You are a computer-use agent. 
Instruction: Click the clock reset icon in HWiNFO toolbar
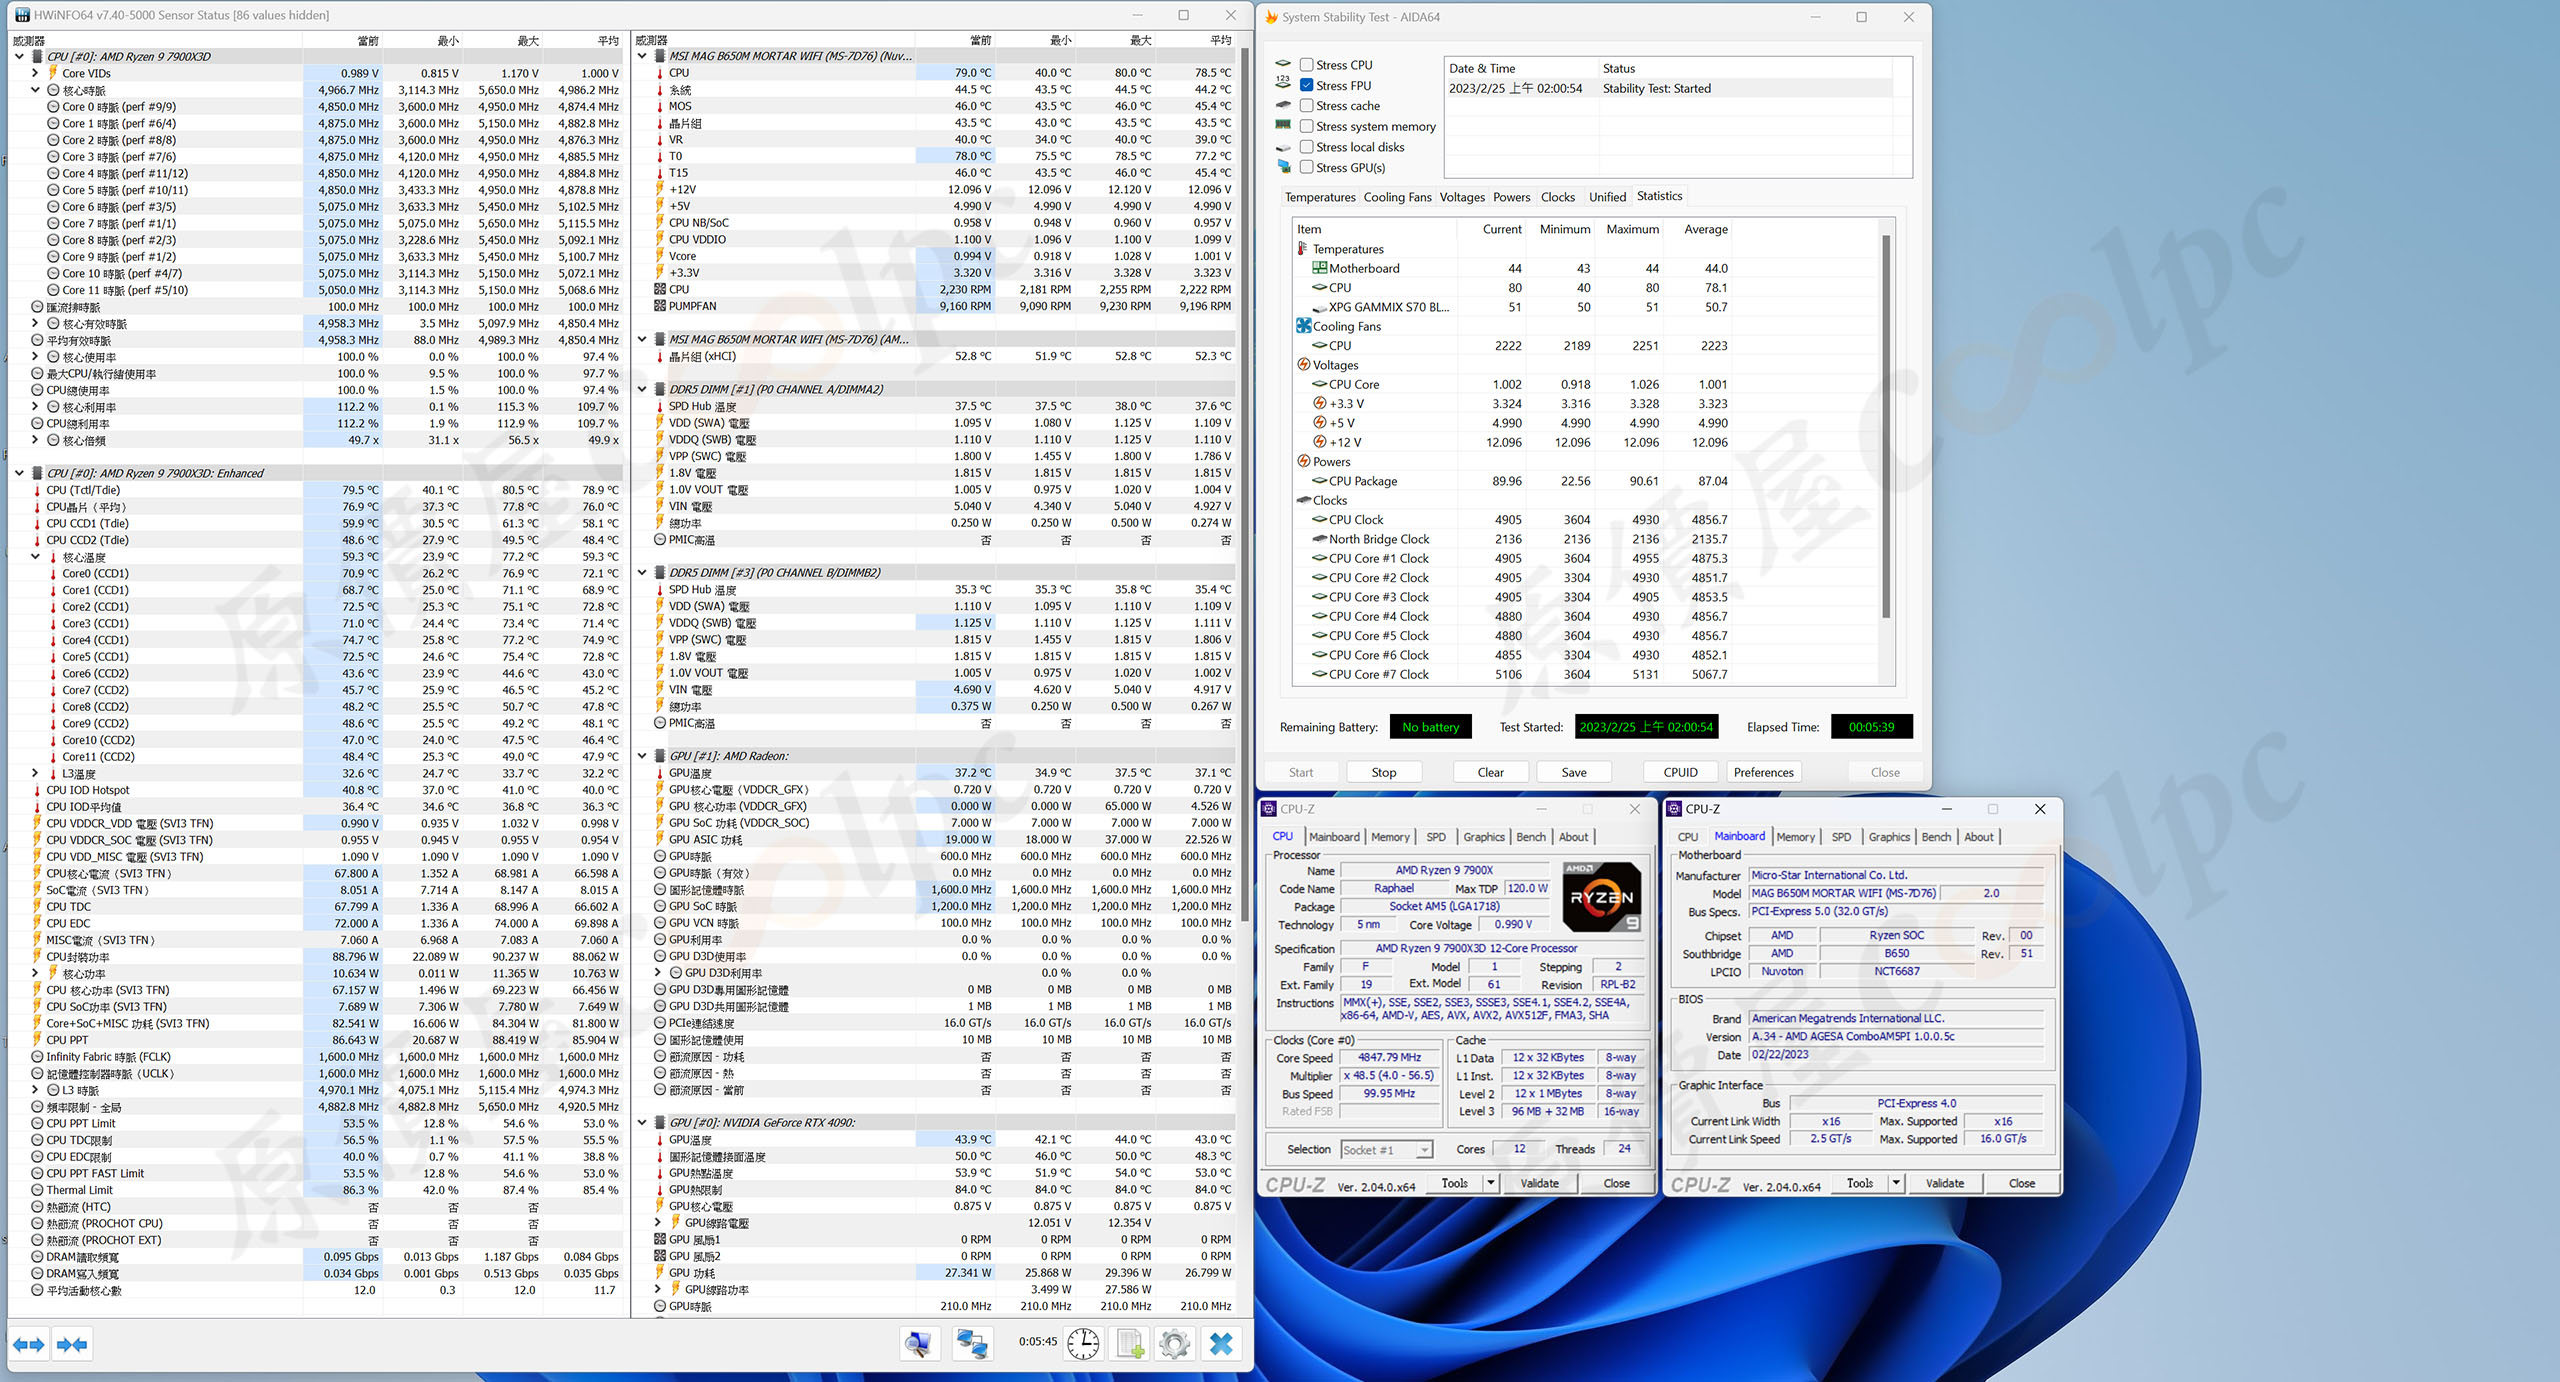[1083, 1343]
